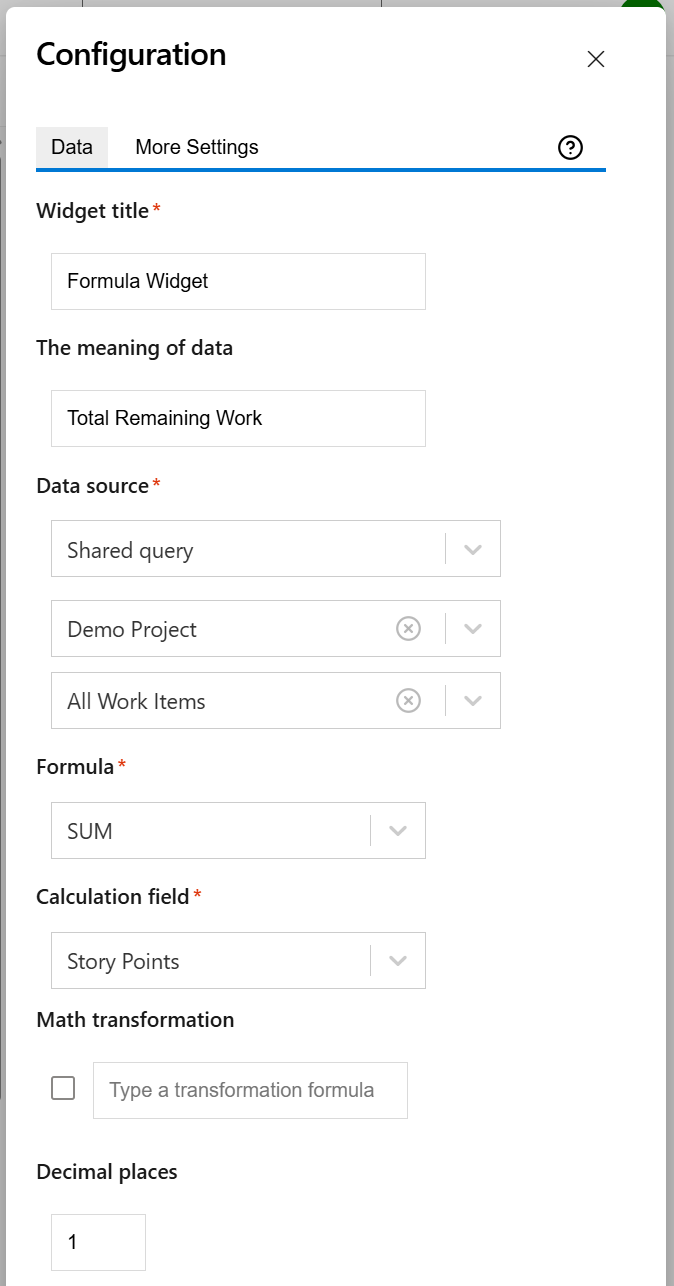Switch to the More Settings tab
The height and width of the screenshot is (1286, 674).
pyautogui.click(x=196, y=147)
